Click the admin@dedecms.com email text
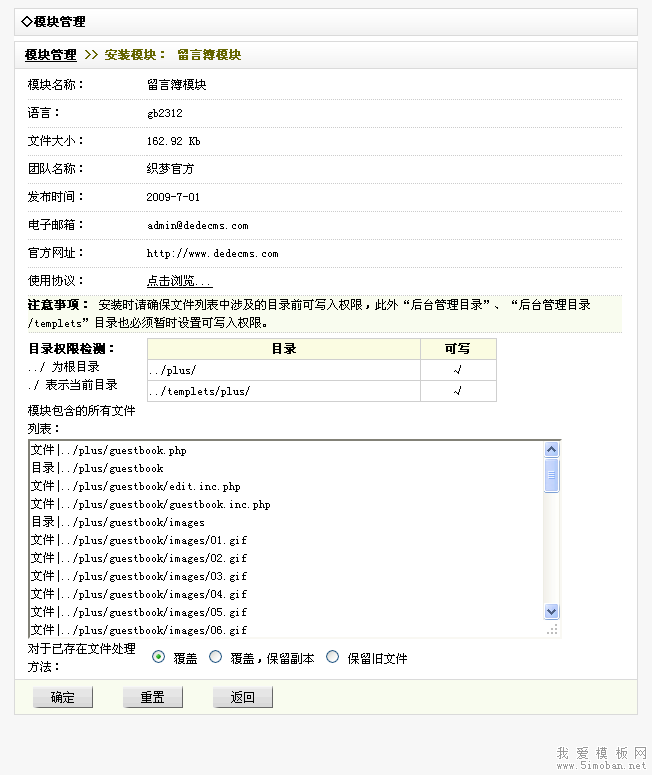The height and width of the screenshot is (775, 652). point(197,226)
